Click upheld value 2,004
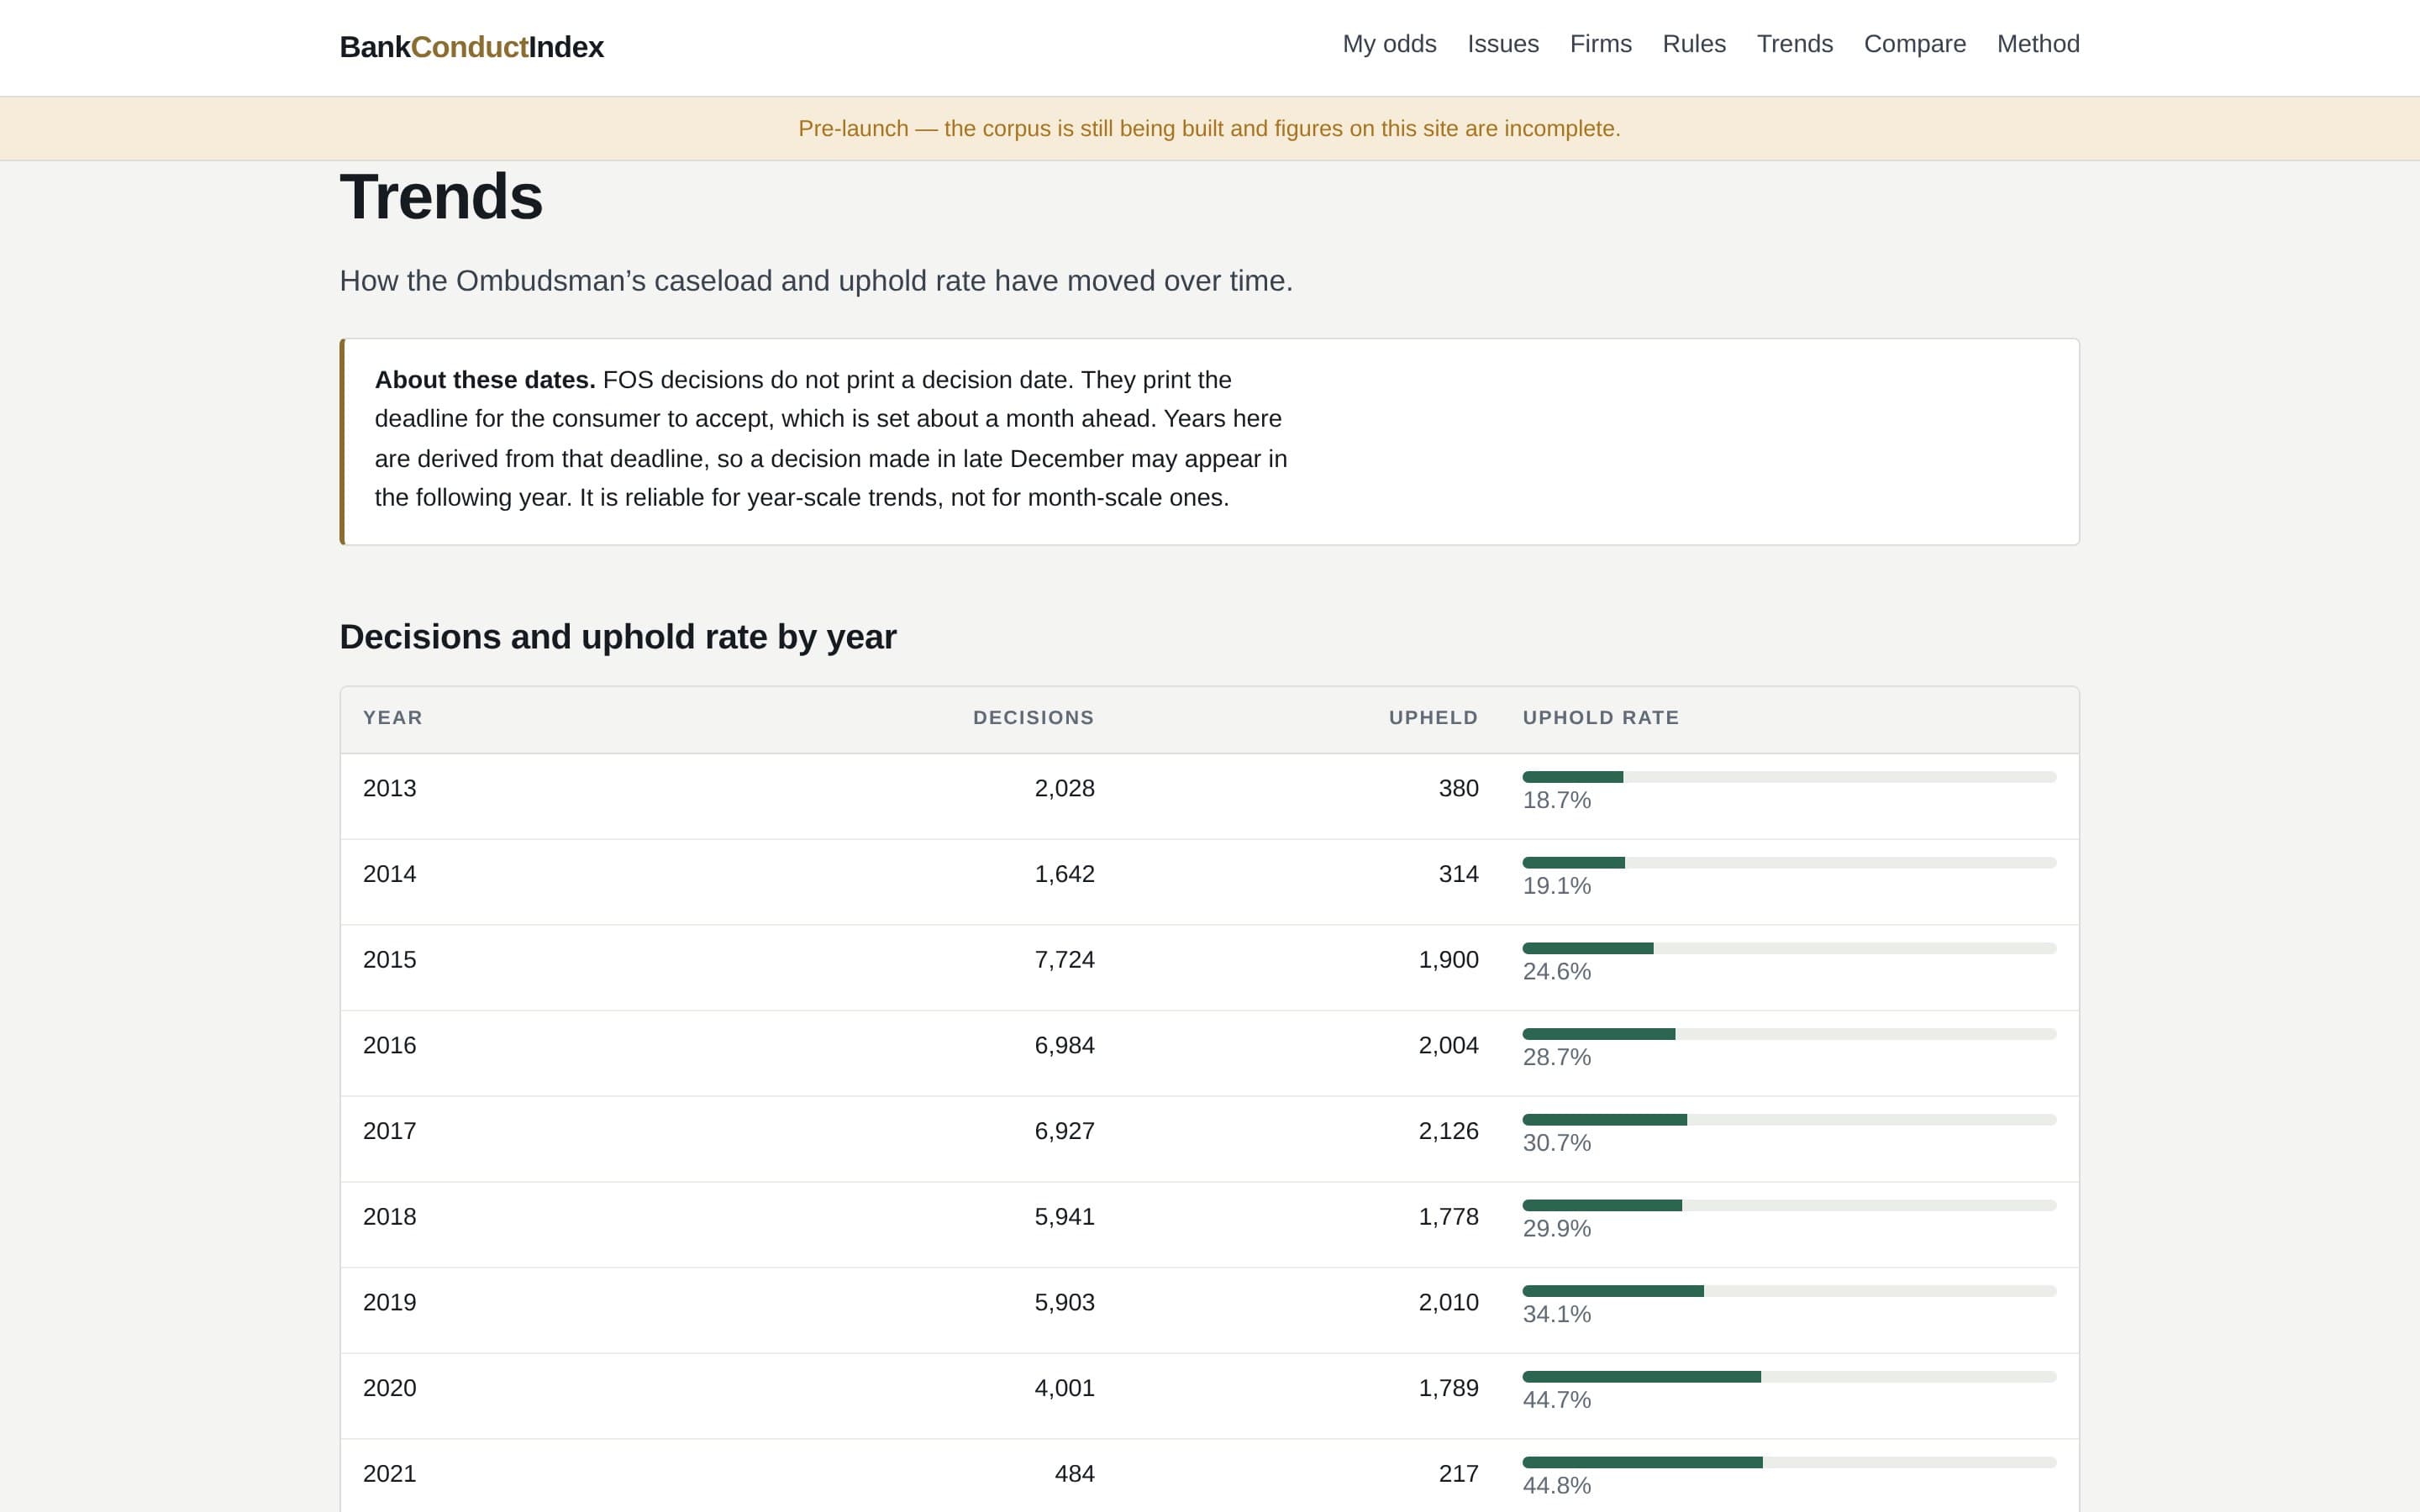Viewport: 2420px width, 1512px height. pyautogui.click(x=1448, y=1045)
